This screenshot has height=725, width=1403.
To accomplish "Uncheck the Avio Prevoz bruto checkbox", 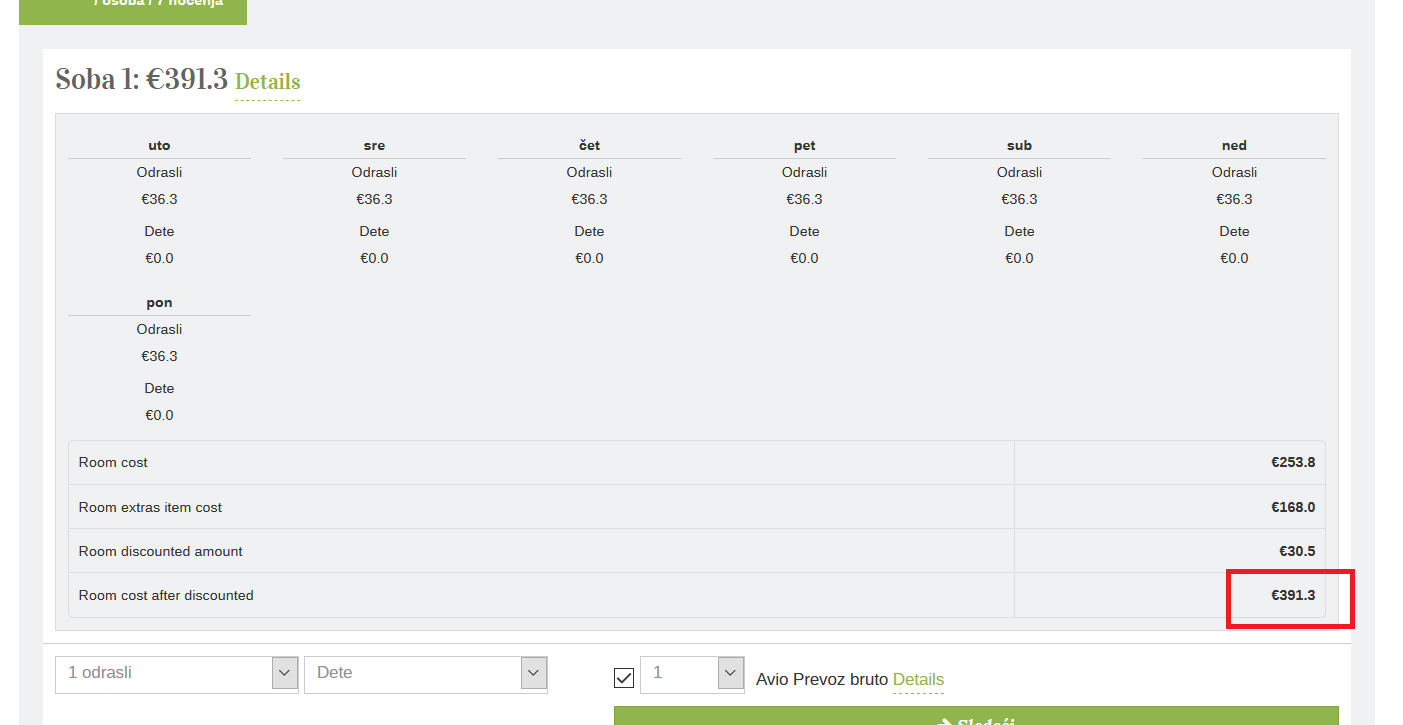I will tap(624, 678).
